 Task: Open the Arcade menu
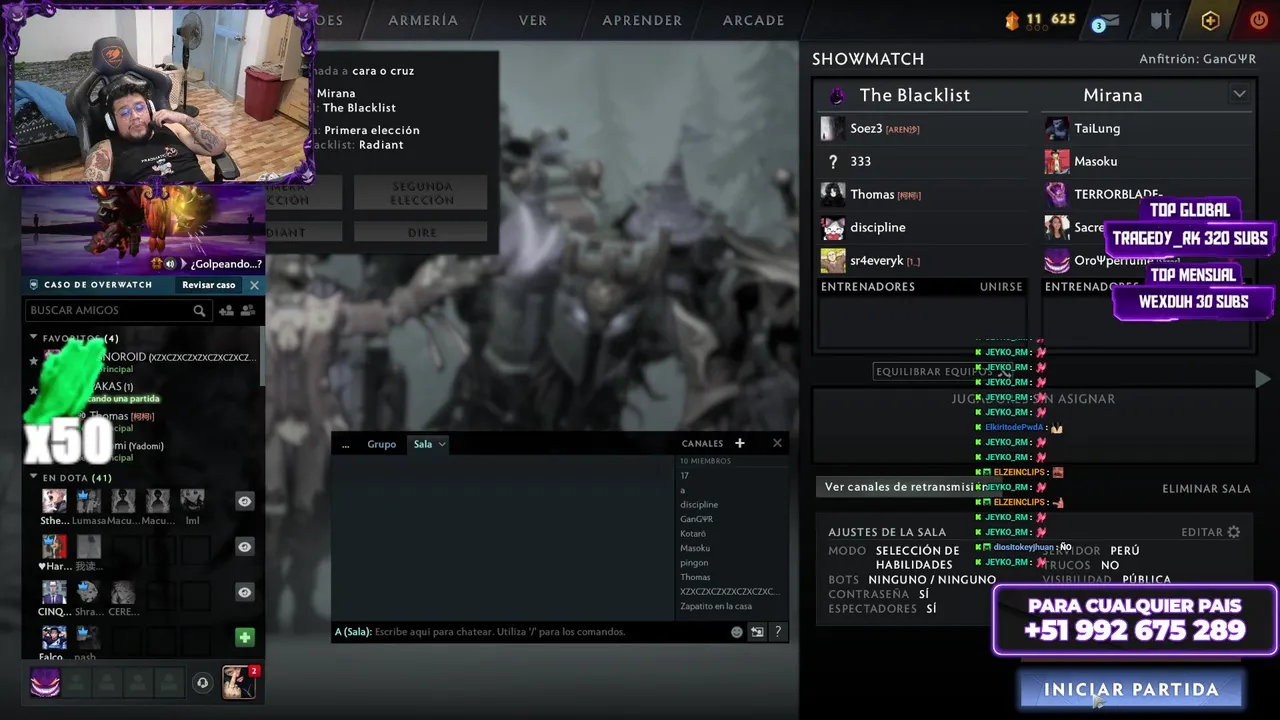point(754,20)
